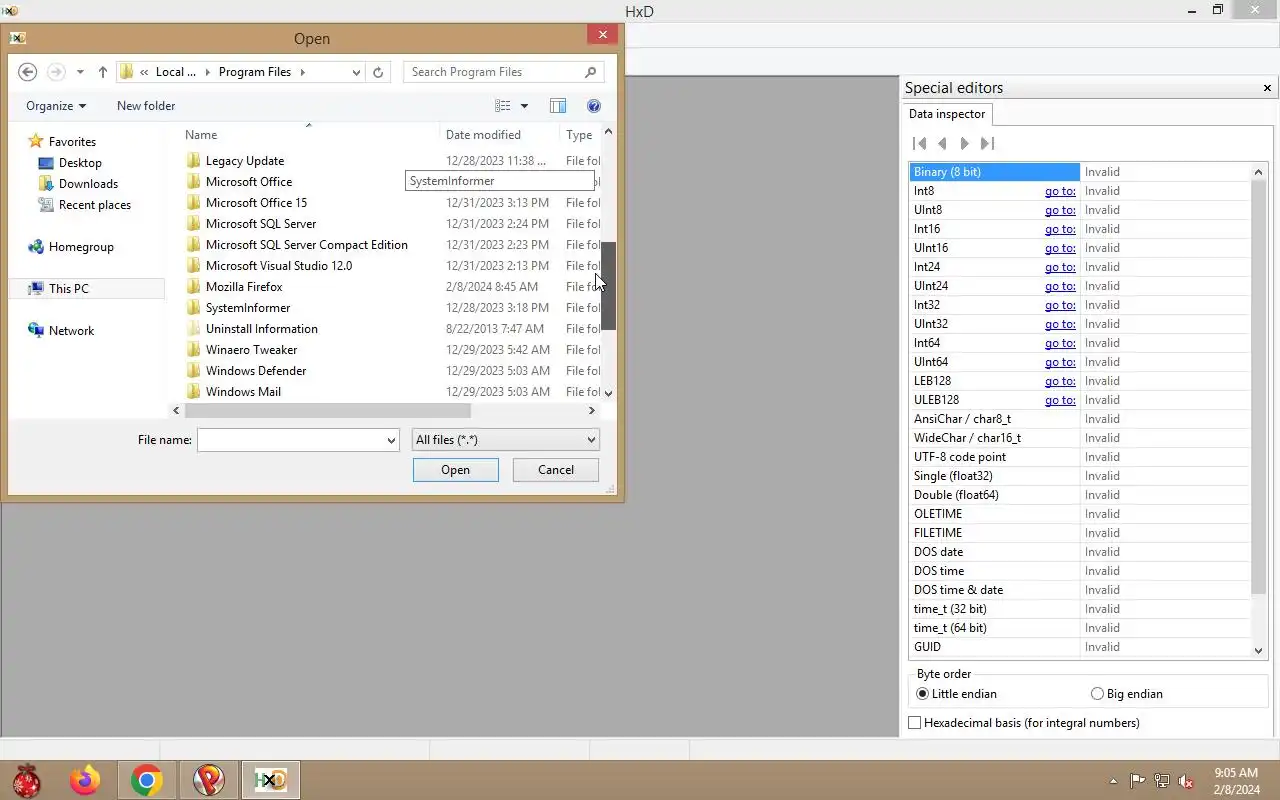Image resolution: width=1280 pixels, height=800 pixels.
Task: Change the file view layout icon
Action: pos(503,106)
